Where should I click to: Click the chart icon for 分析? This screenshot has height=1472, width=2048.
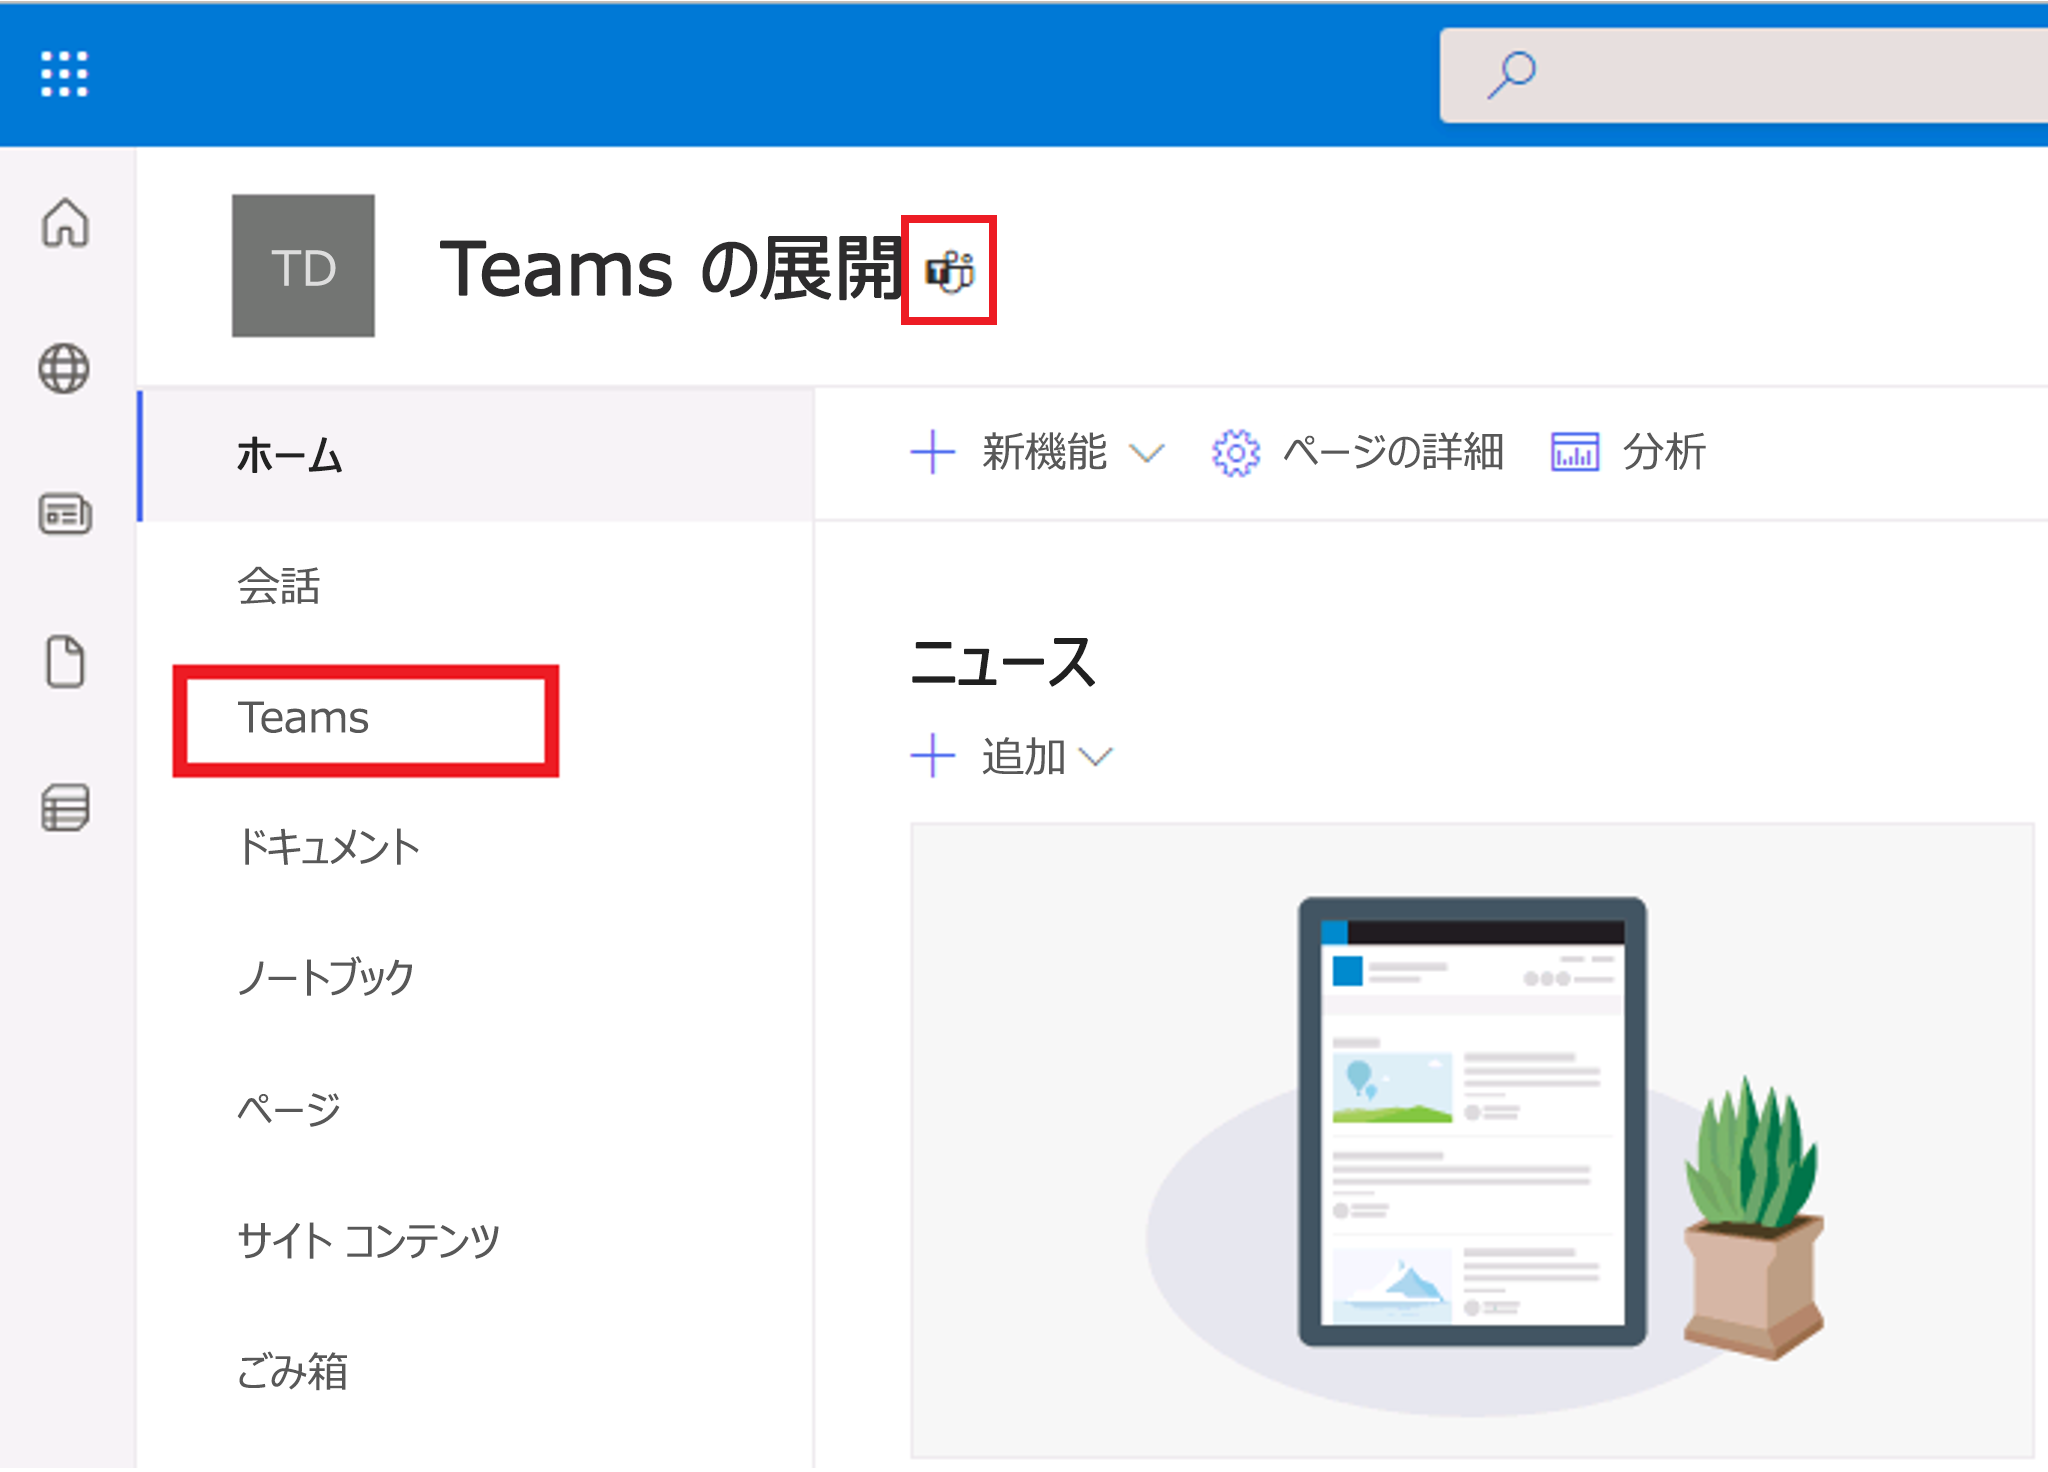pos(1575,452)
